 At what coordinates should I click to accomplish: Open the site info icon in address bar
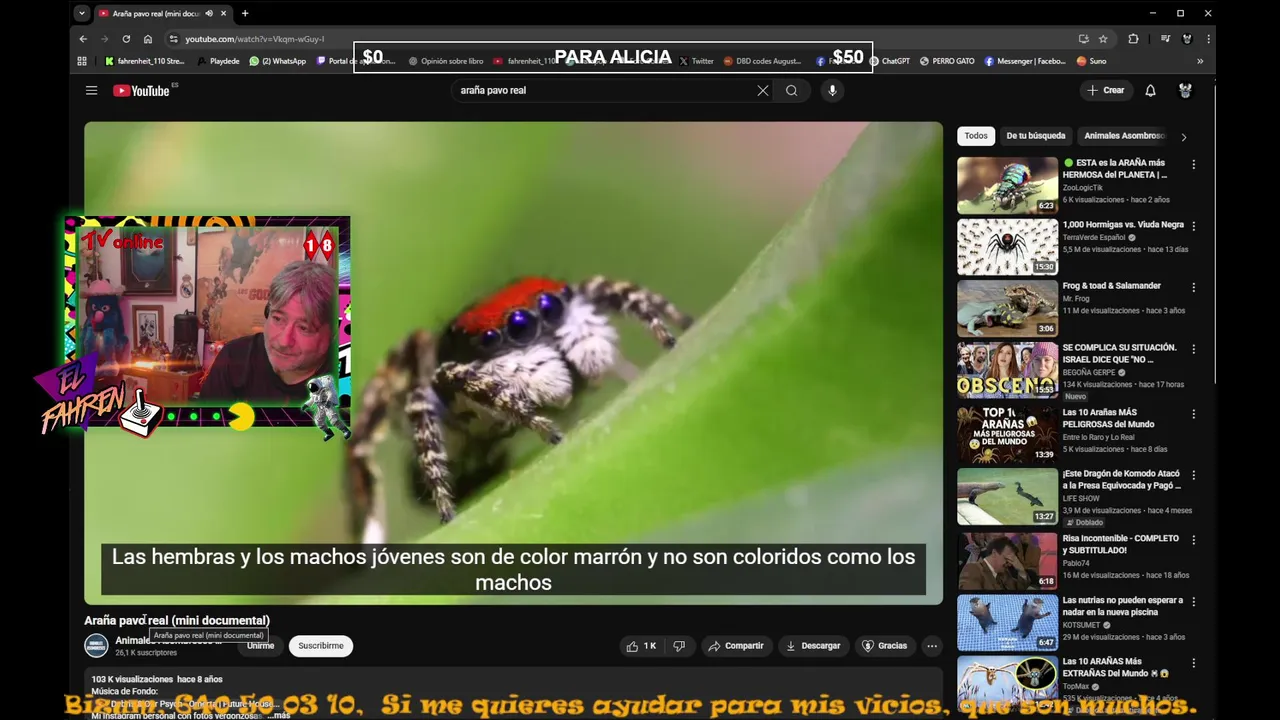(173, 39)
